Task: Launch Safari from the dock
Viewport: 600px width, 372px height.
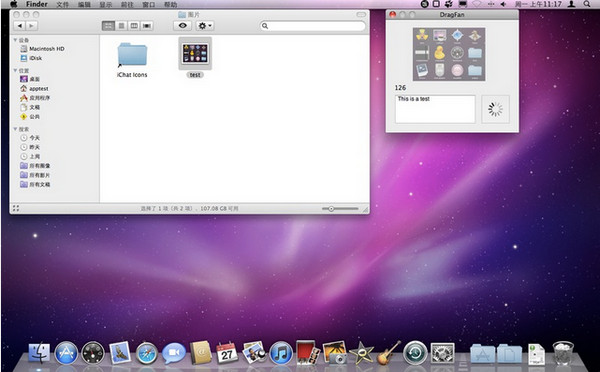Action: click(x=147, y=353)
